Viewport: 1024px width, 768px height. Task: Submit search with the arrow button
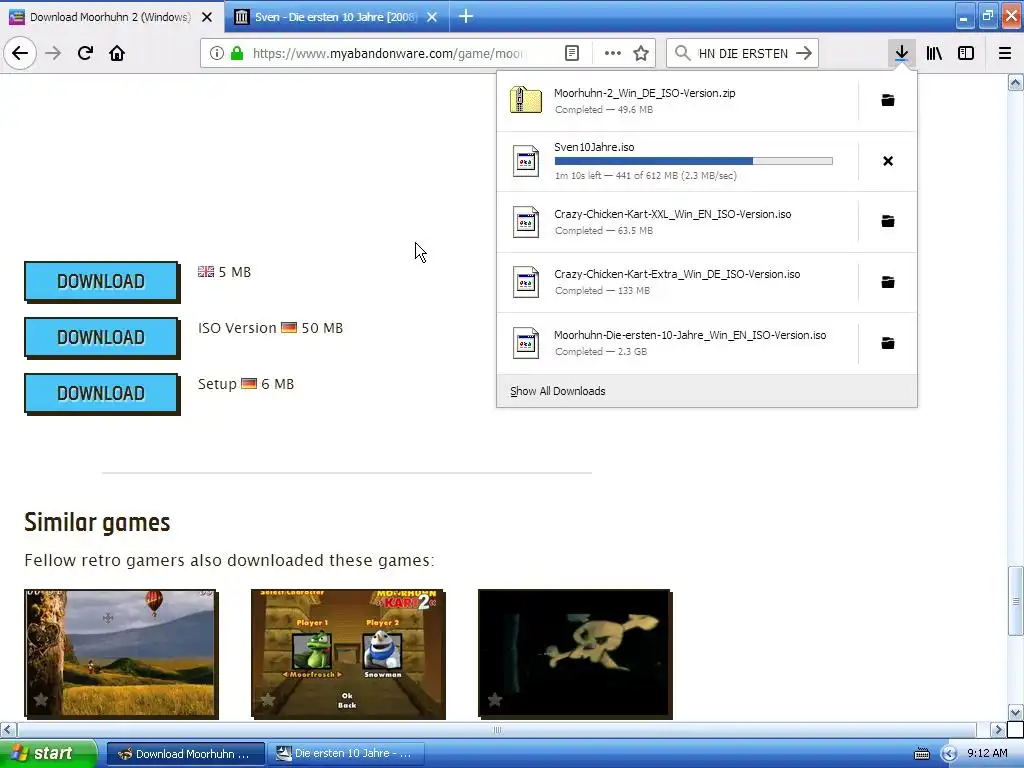pos(804,53)
